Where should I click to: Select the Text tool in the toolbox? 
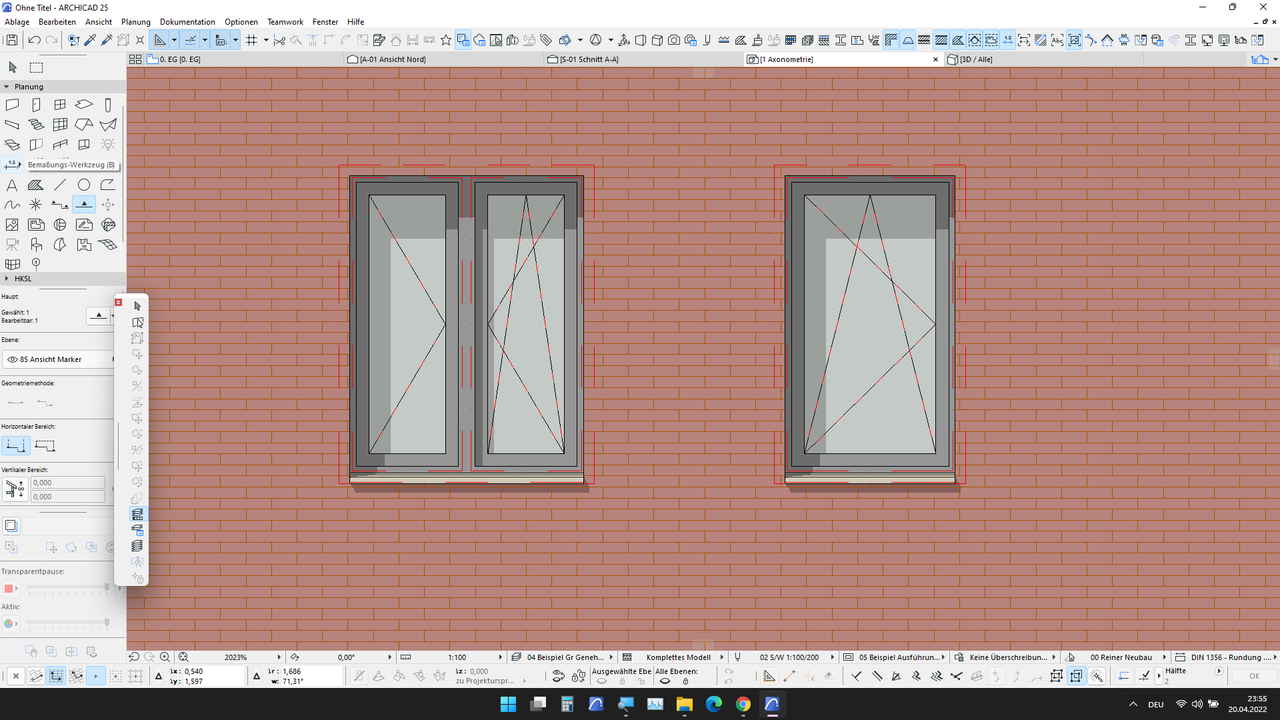(12, 184)
